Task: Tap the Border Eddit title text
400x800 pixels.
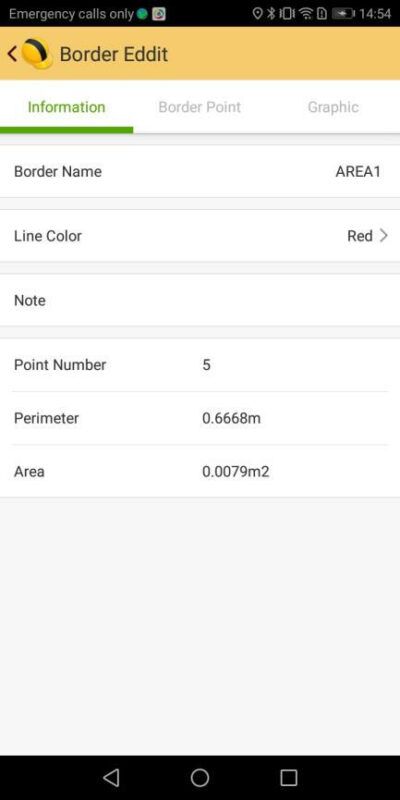Action: [114, 54]
